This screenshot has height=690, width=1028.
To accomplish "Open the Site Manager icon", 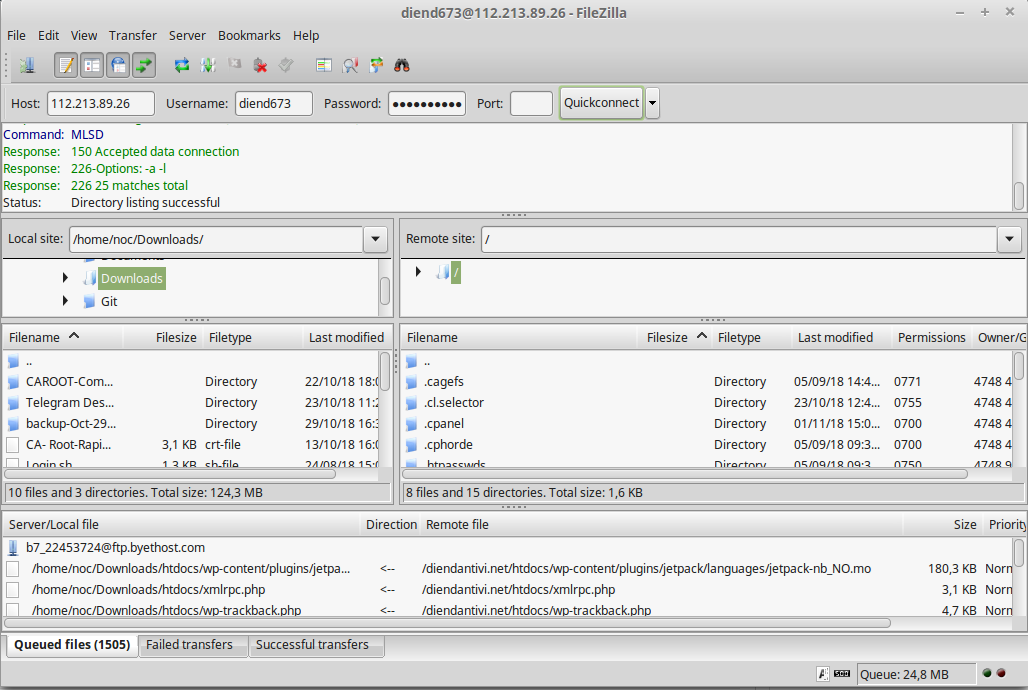I will point(27,65).
